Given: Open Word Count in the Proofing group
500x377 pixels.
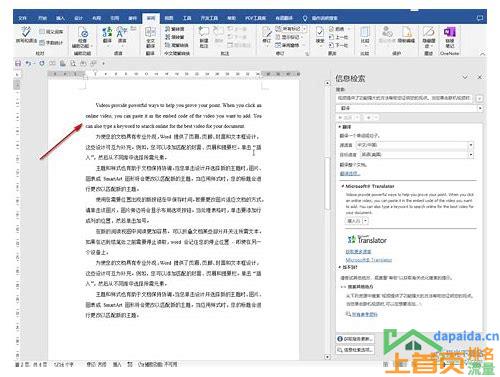Looking at the screenshot, I should point(51,43).
